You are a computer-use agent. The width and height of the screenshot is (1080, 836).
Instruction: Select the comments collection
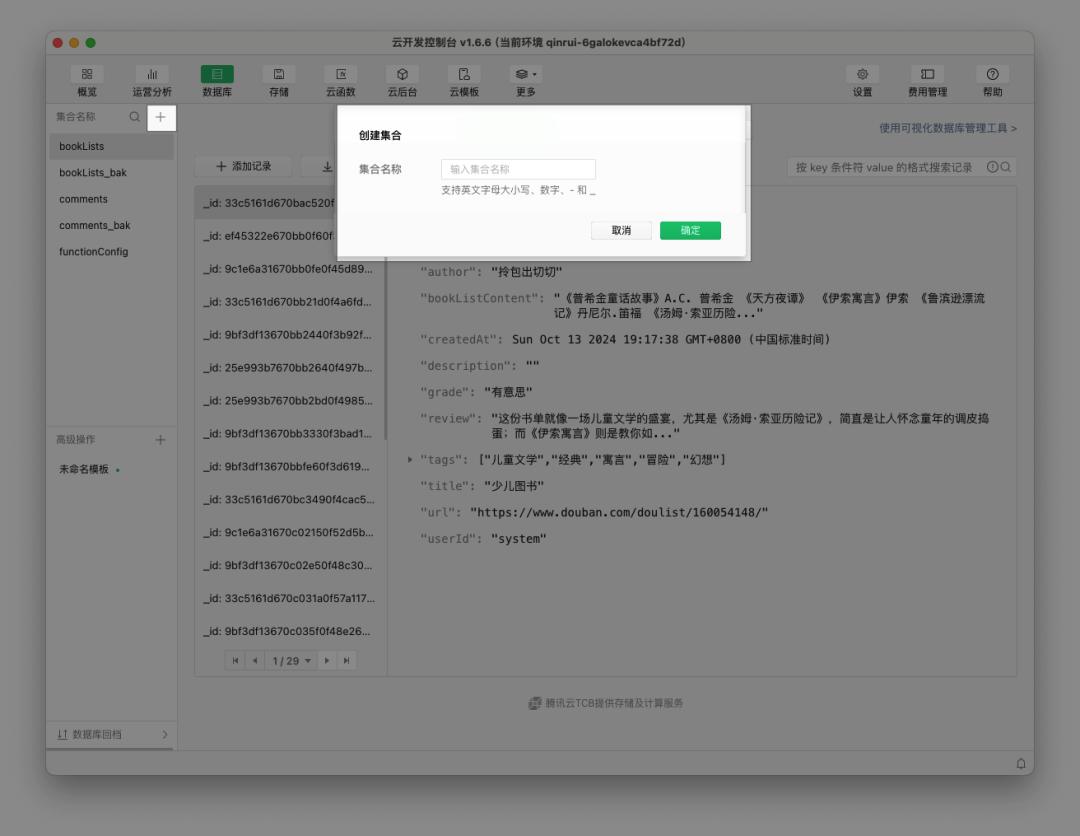[111, 199]
